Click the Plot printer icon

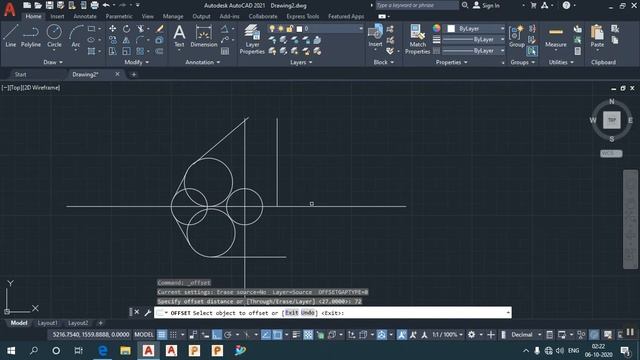(x=94, y=5)
